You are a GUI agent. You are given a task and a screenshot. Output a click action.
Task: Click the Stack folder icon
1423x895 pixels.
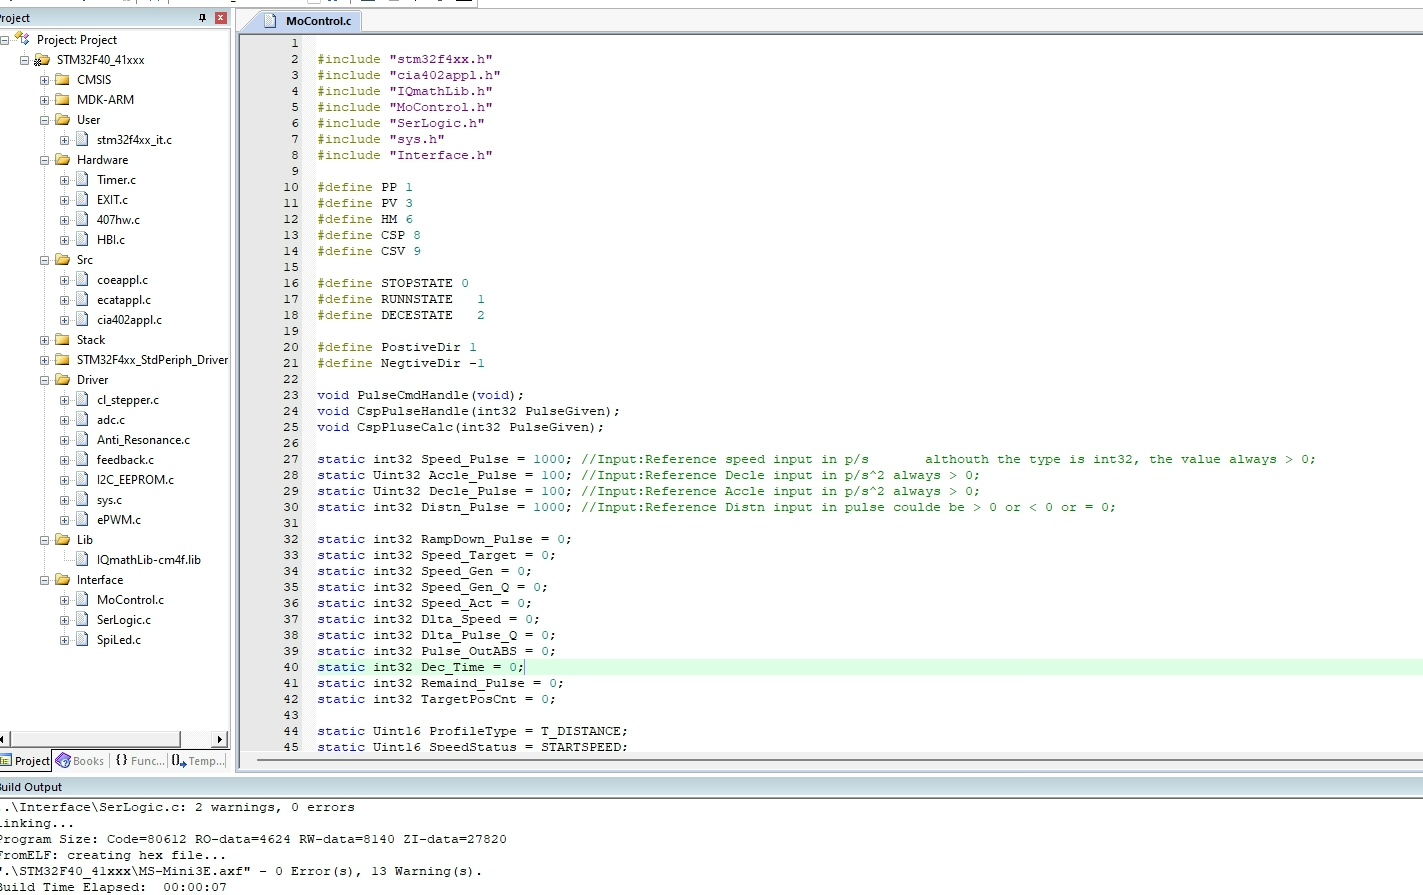tap(62, 340)
